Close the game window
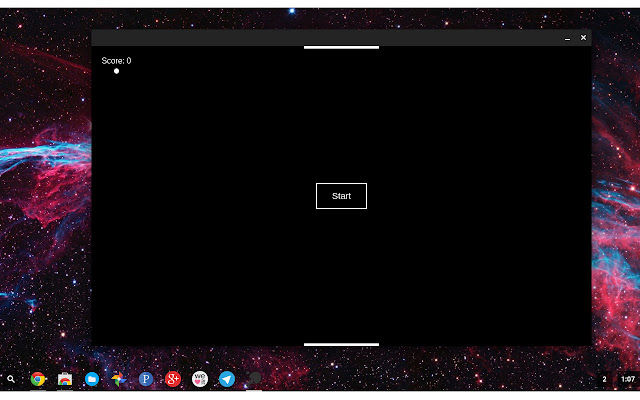 [x=583, y=38]
